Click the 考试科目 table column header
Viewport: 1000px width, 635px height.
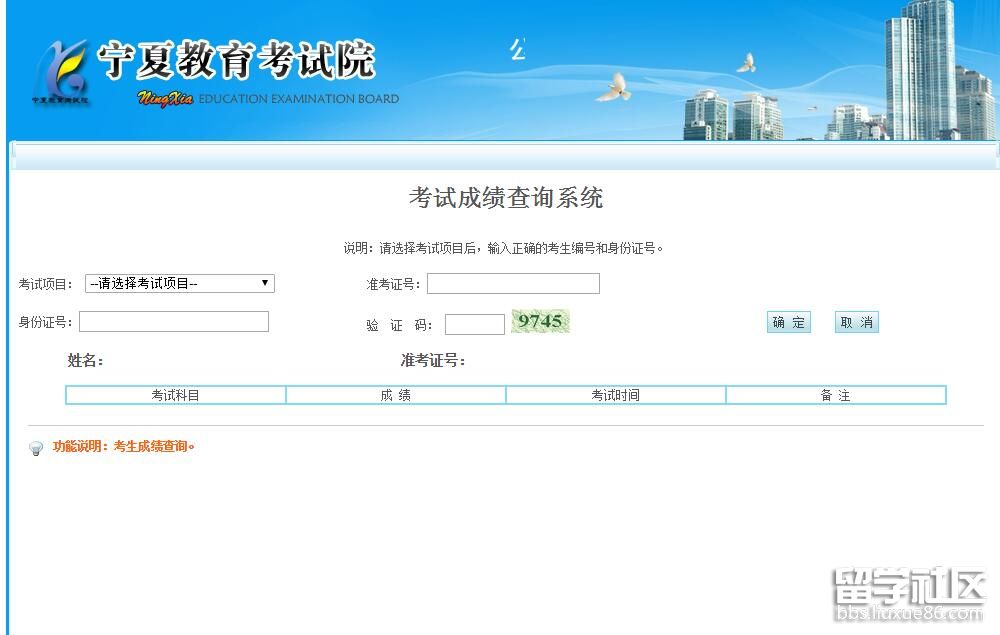click(176, 396)
